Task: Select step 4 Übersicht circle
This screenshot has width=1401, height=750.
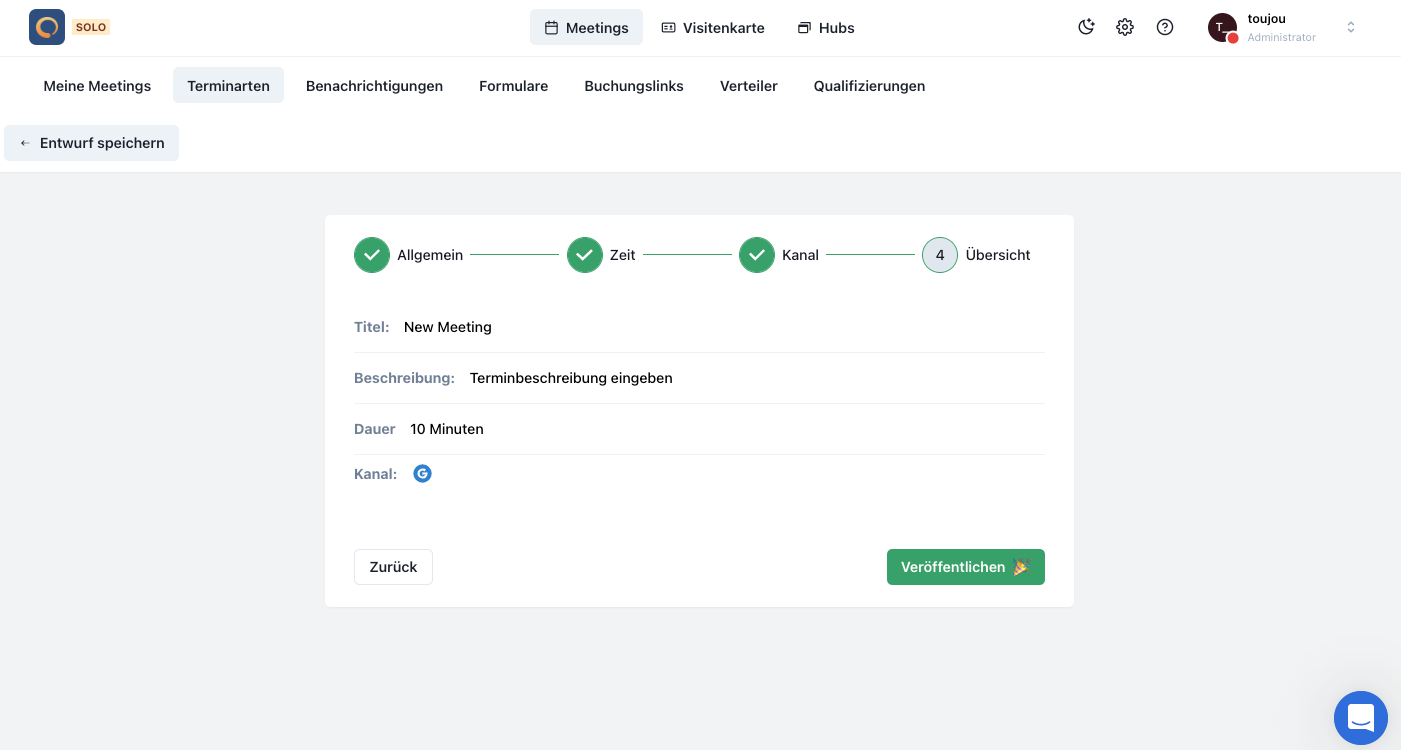Action: 940,255
